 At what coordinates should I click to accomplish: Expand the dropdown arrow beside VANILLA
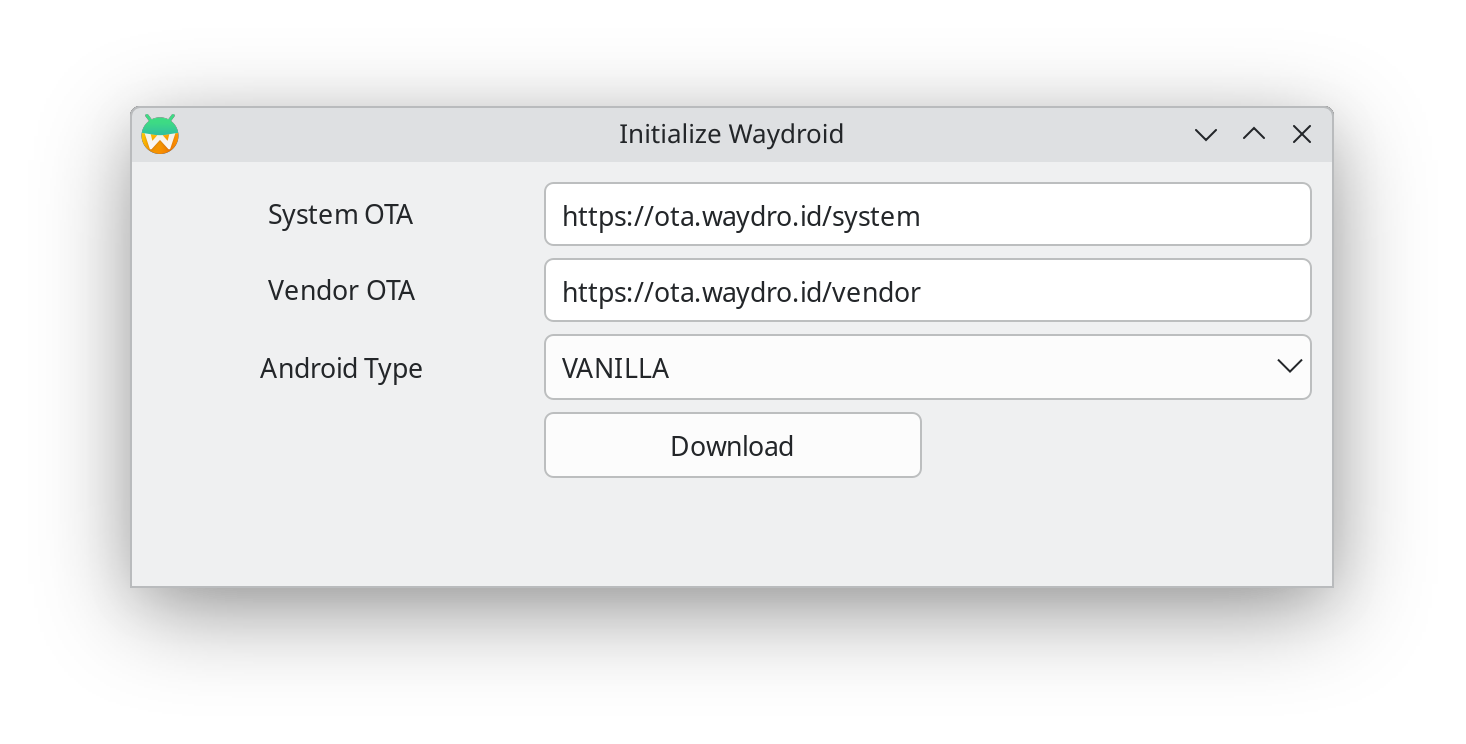[x=1290, y=366]
